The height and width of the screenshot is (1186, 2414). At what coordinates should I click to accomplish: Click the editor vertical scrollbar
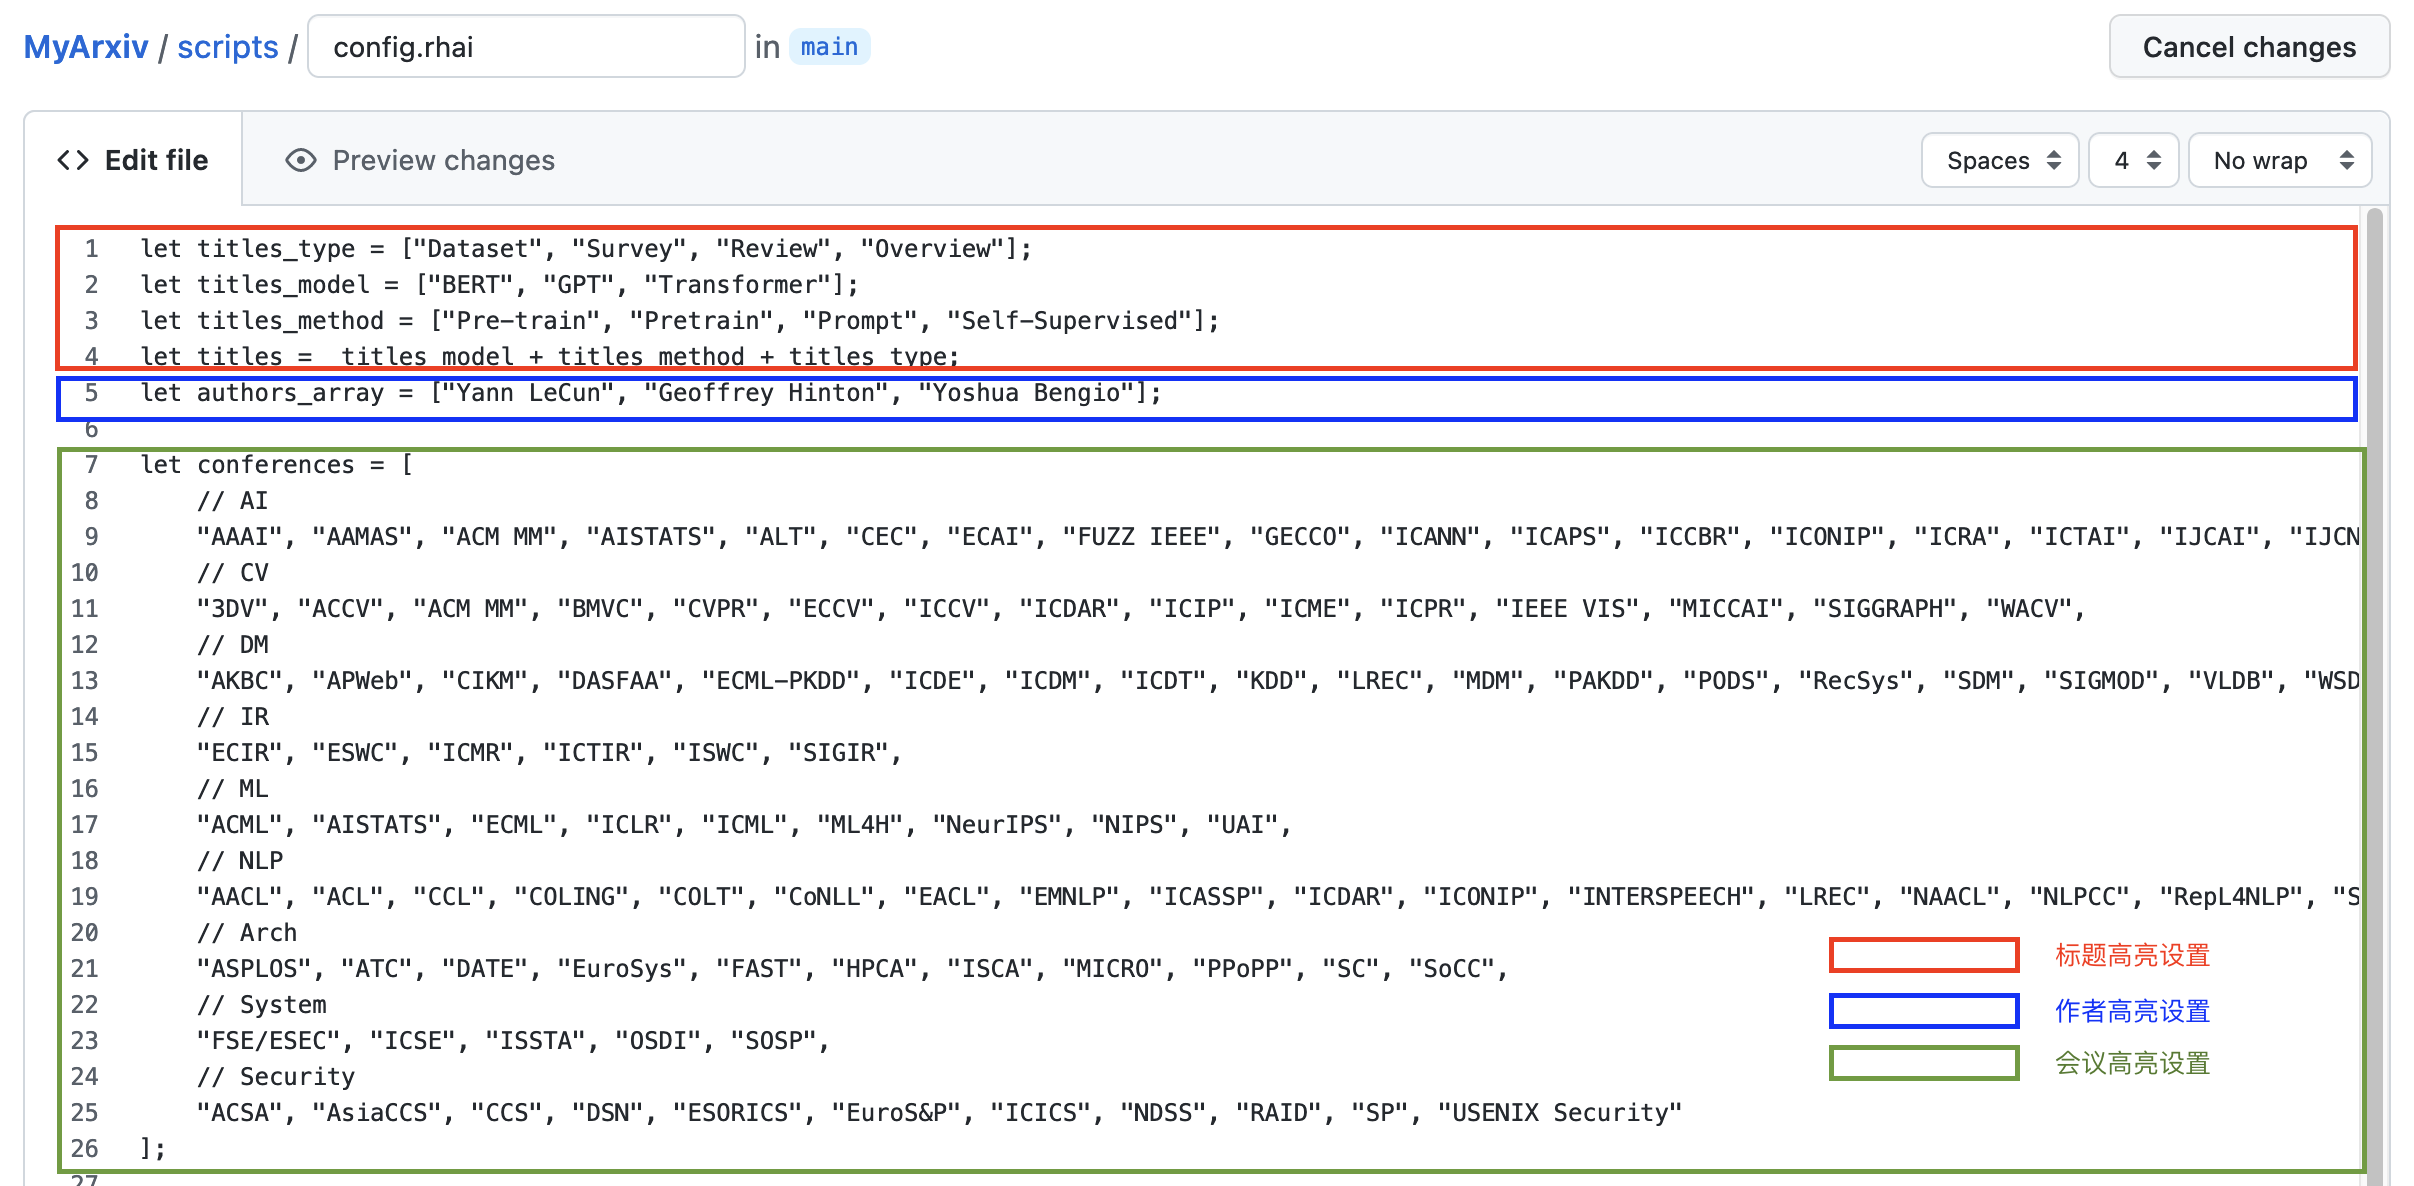[x=2374, y=600]
